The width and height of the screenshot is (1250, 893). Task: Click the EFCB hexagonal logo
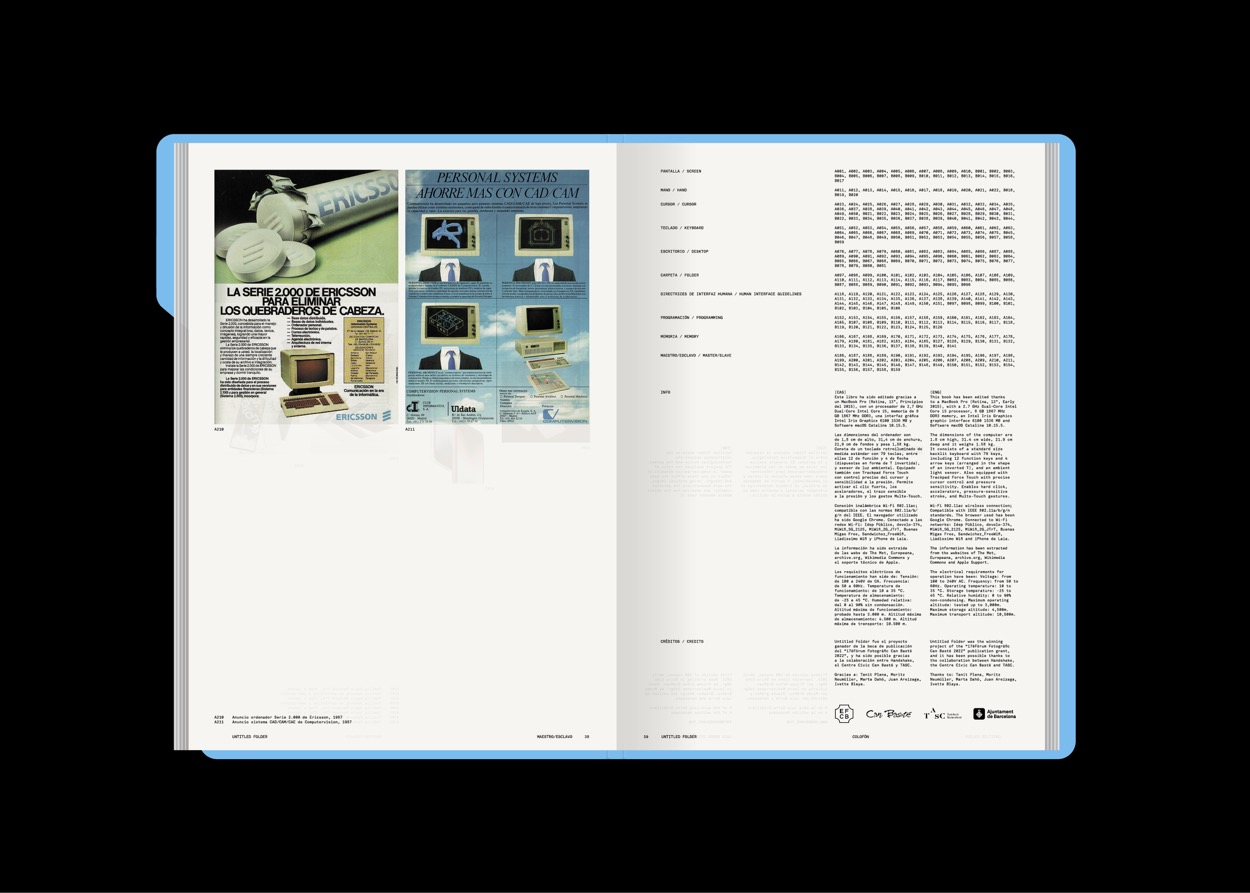(844, 713)
